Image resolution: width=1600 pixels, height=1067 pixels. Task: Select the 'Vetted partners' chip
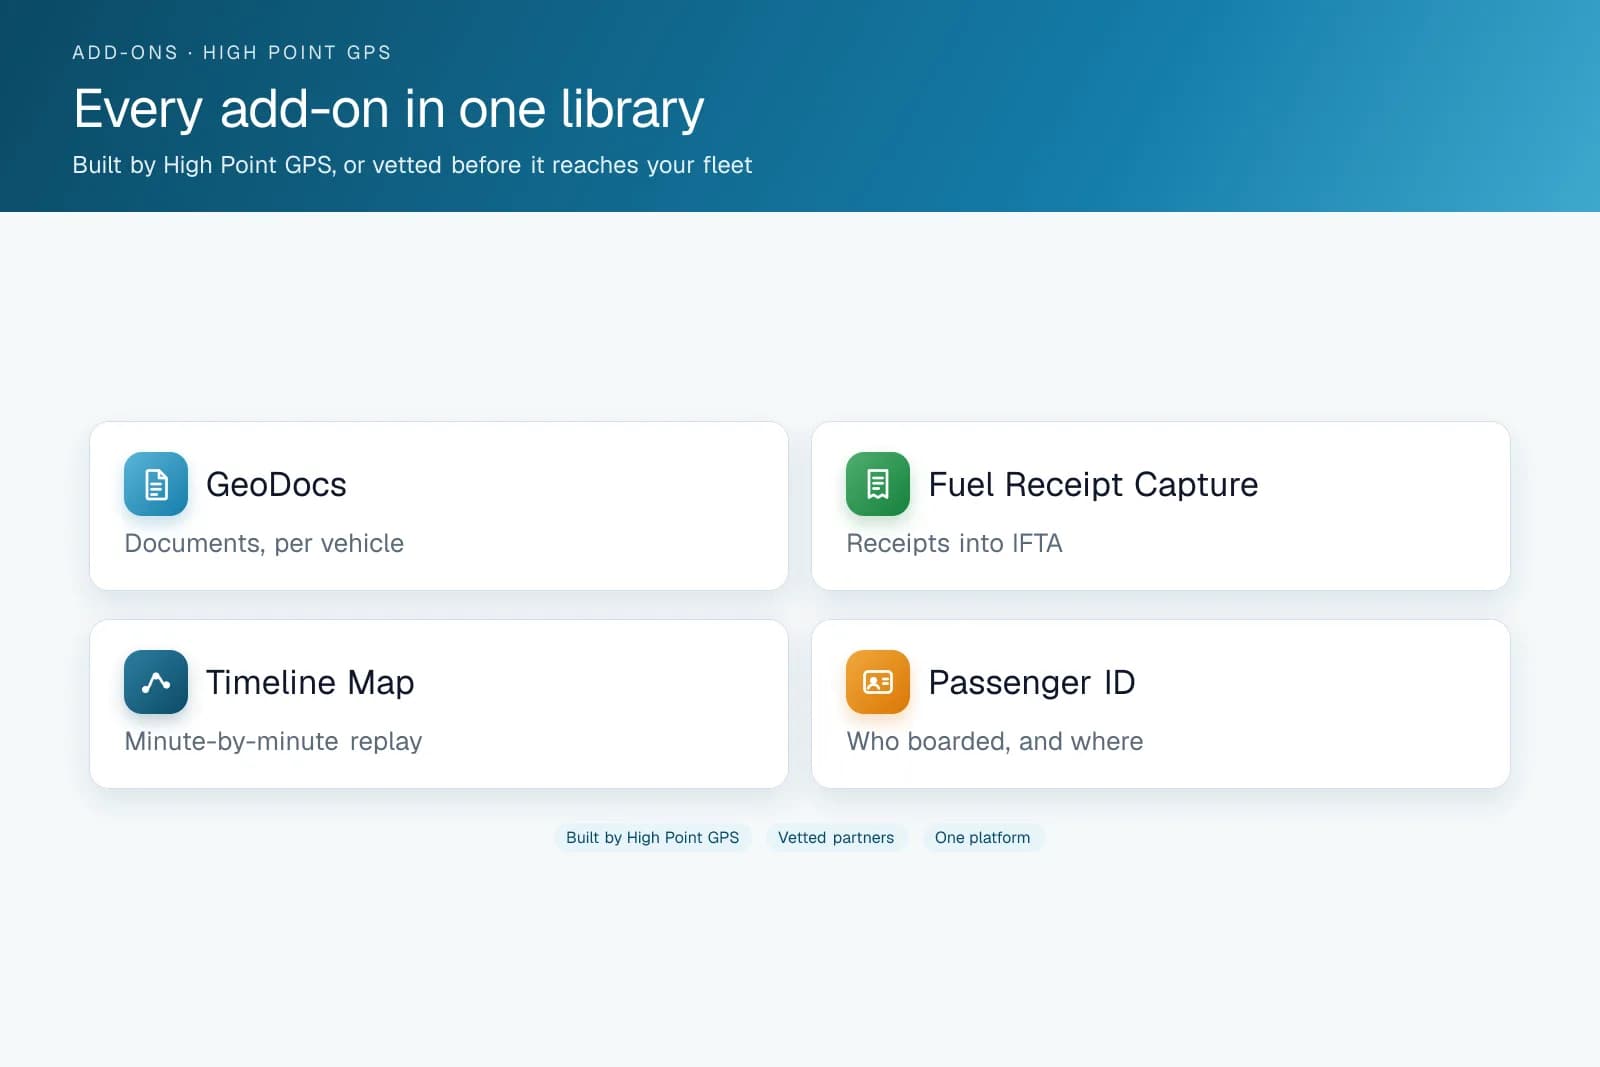[836, 838]
